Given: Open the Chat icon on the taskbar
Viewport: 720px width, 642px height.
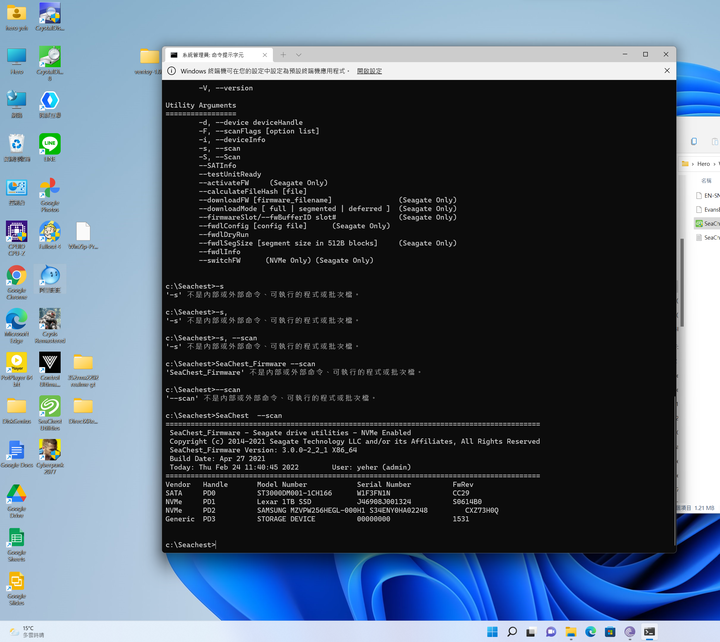Looking at the screenshot, I should [551, 632].
